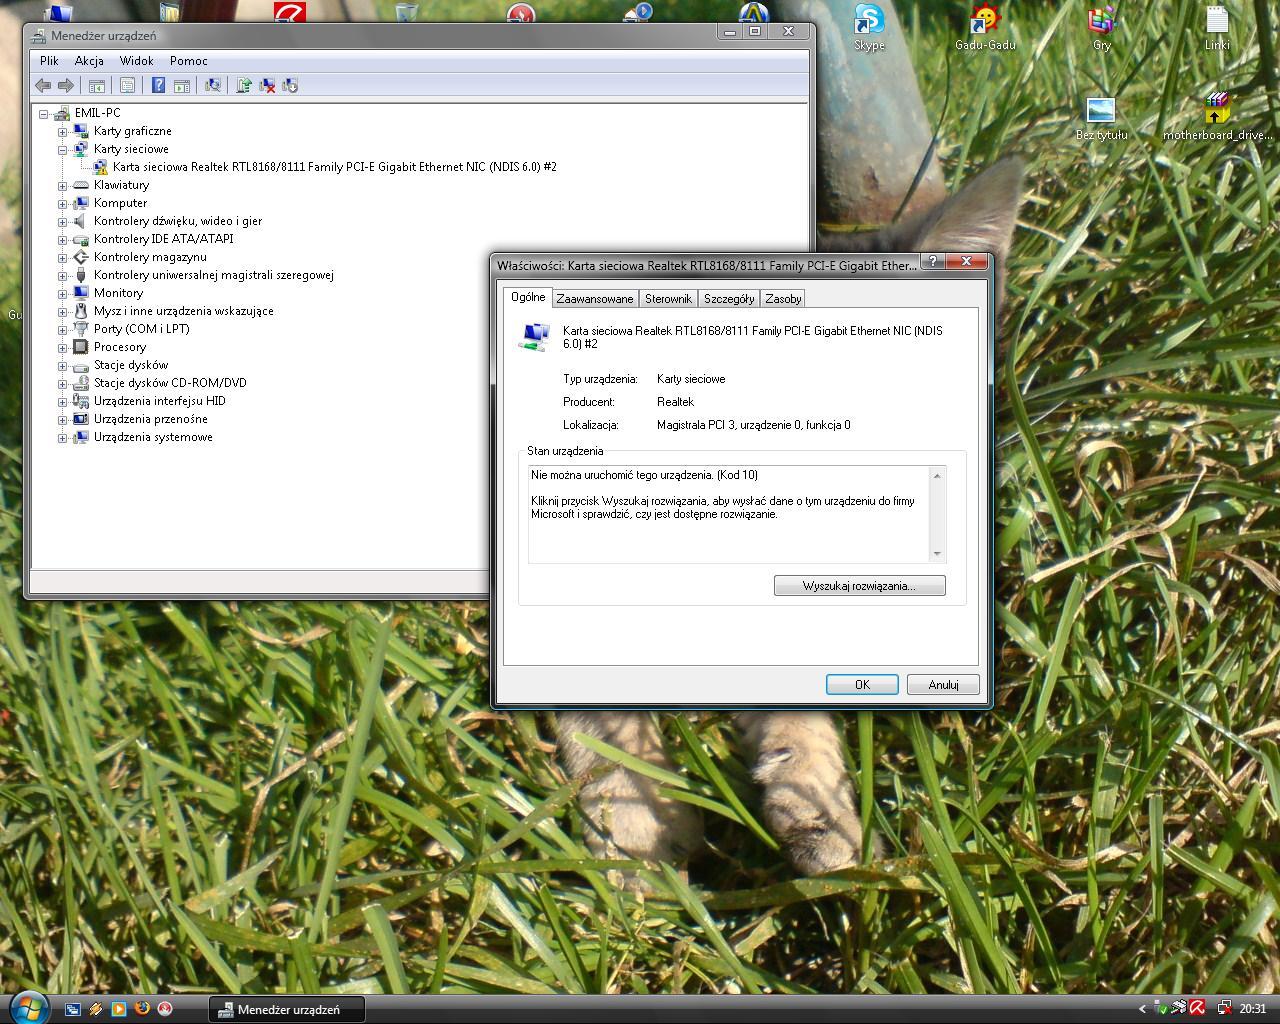1280x1024 pixels.
Task: Expand Kontrolery dźwięku, wideo i gier
Action: pyautogui.click(x=62, y=222)
